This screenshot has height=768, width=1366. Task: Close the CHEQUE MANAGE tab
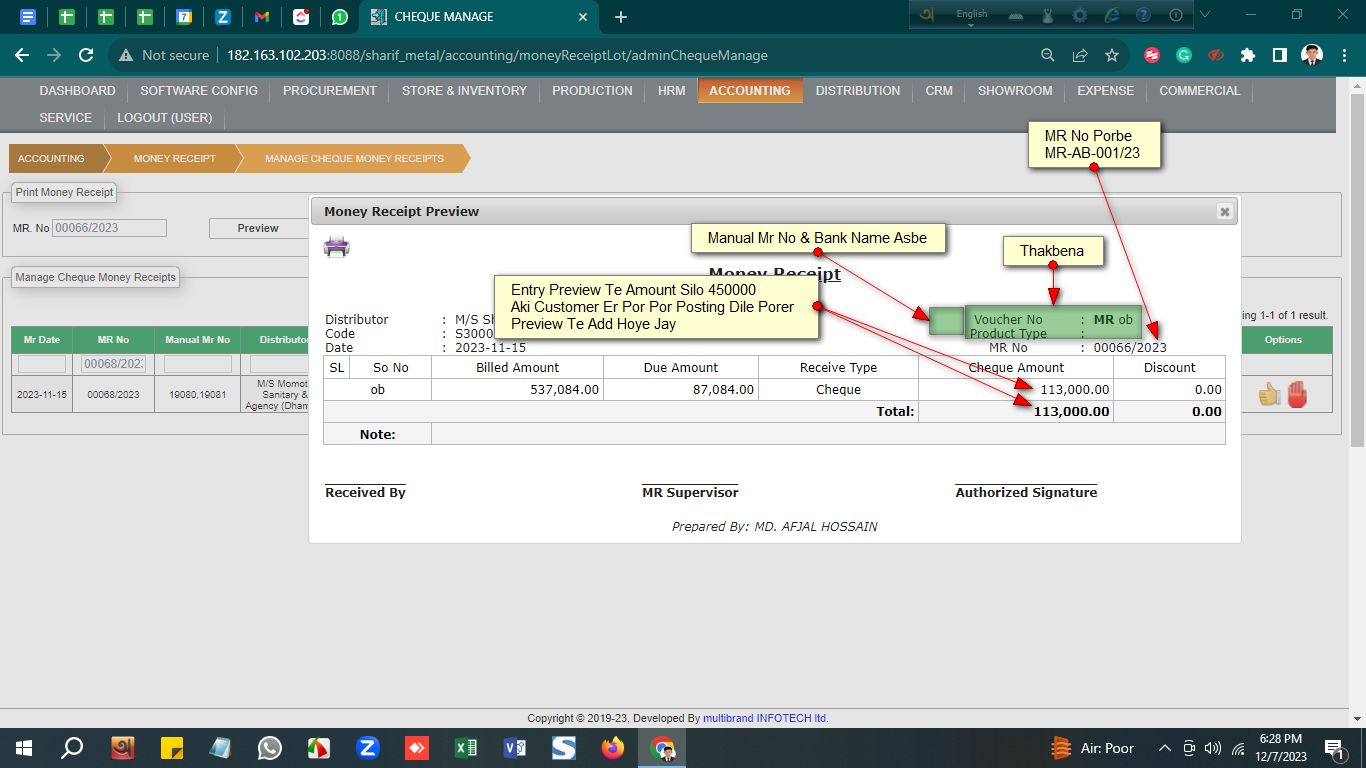pyautogui.click(x=584, y=17)
